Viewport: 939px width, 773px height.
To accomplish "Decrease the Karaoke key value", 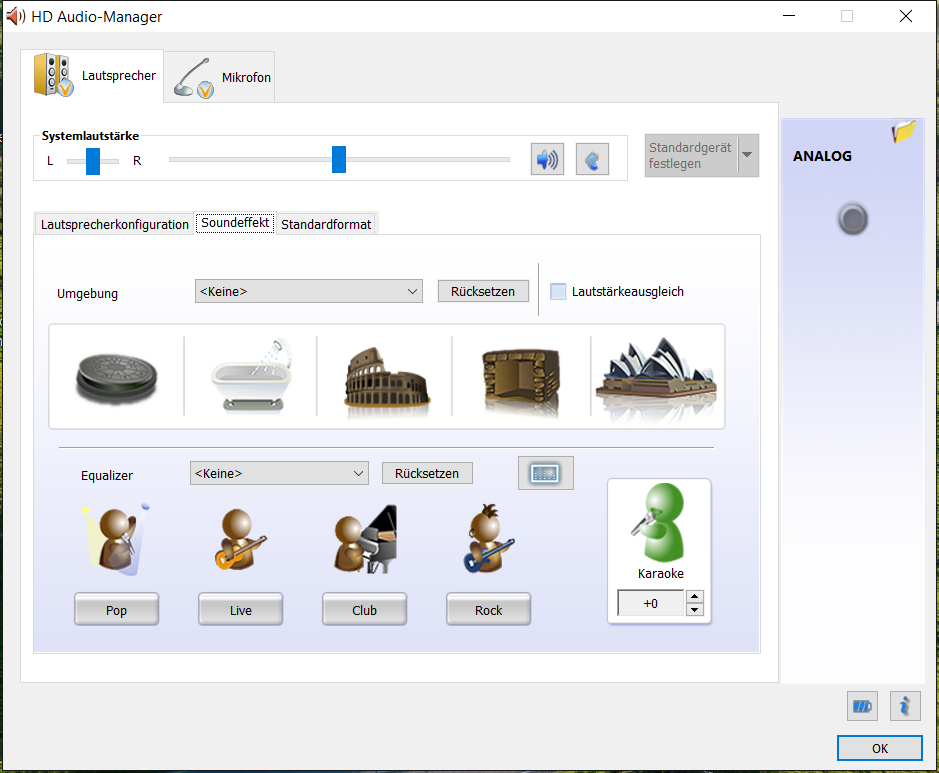I will click(694, 610).
